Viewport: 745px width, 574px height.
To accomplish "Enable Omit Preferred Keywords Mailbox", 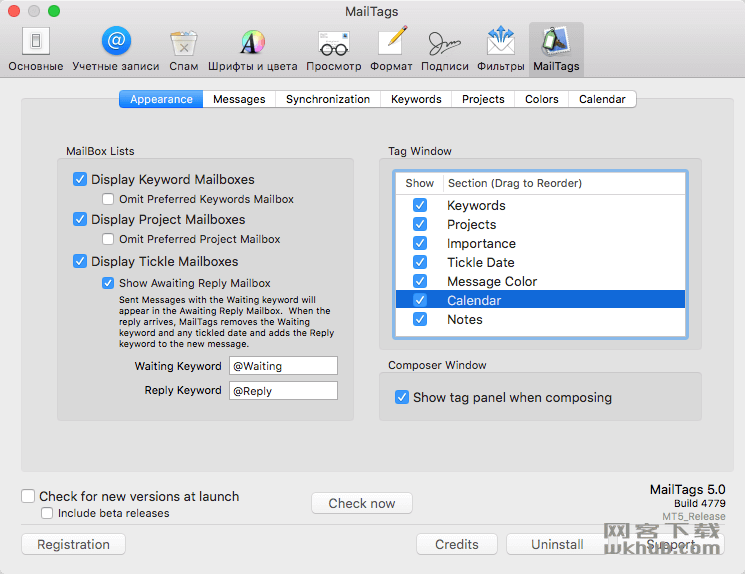I will 108,199.
